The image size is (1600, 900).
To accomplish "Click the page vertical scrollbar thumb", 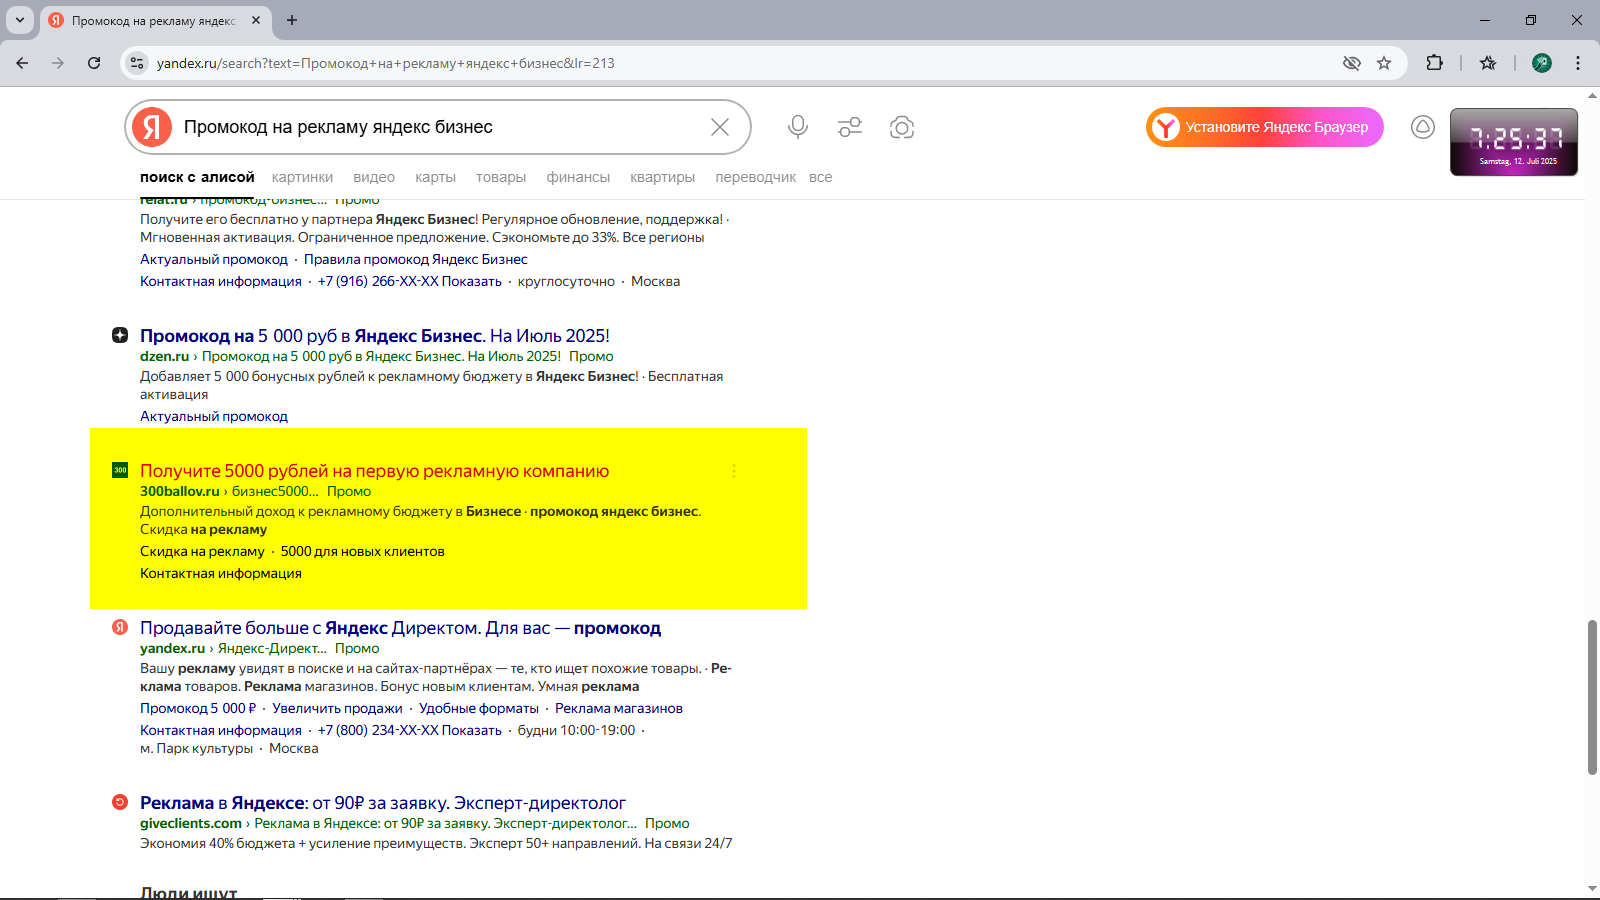I will click(1592, 697).
